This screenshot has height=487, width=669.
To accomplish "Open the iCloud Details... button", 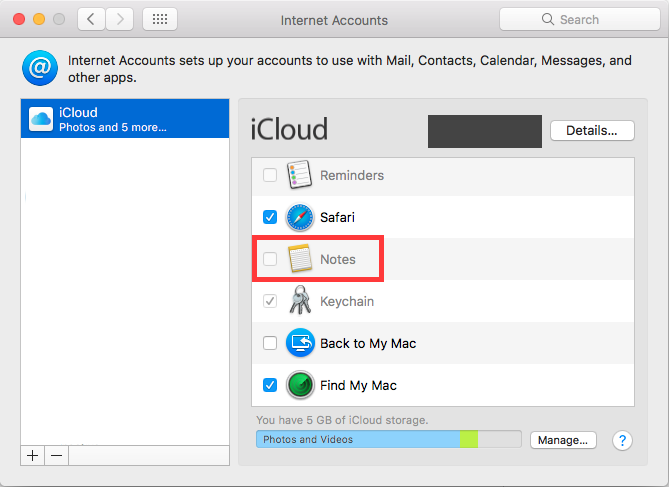I will (592, 130).
